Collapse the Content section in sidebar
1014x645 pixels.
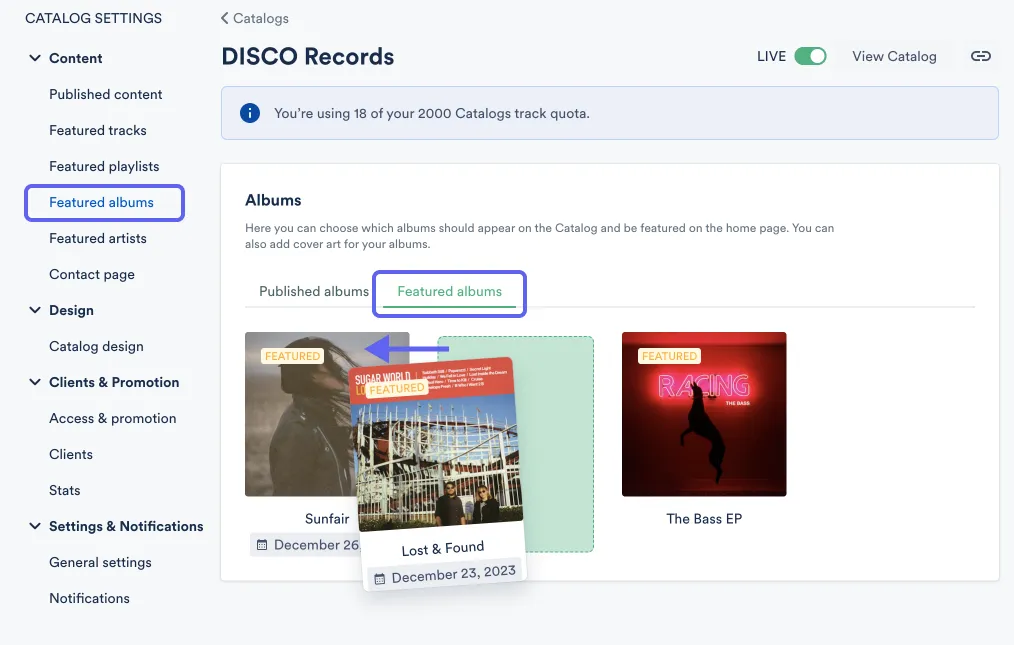tap(34, 58)
